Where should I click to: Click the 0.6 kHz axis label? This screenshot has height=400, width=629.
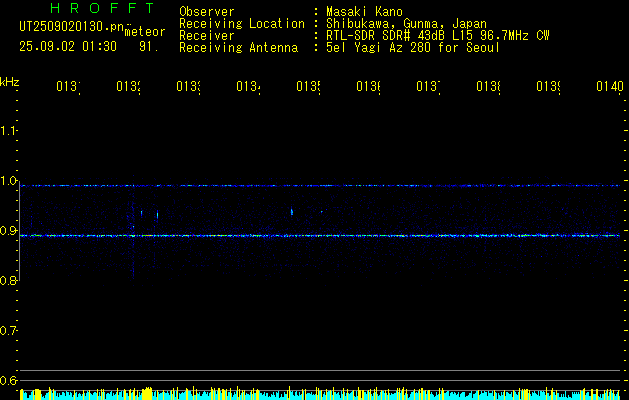[8, 380]
